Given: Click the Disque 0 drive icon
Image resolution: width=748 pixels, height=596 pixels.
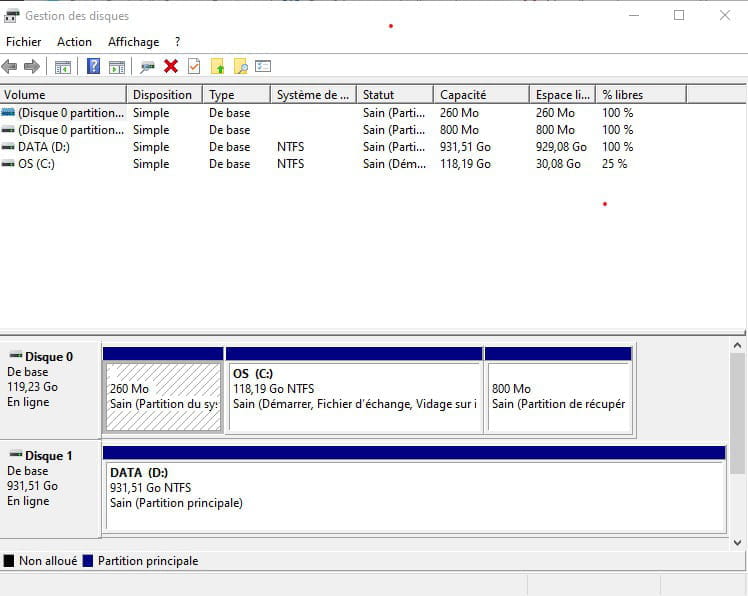Looking at the screenshot, I should (x=16, y=356).
